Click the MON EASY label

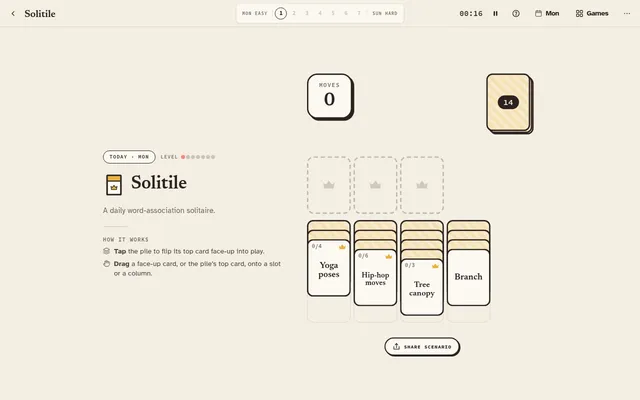coord(255,13)
